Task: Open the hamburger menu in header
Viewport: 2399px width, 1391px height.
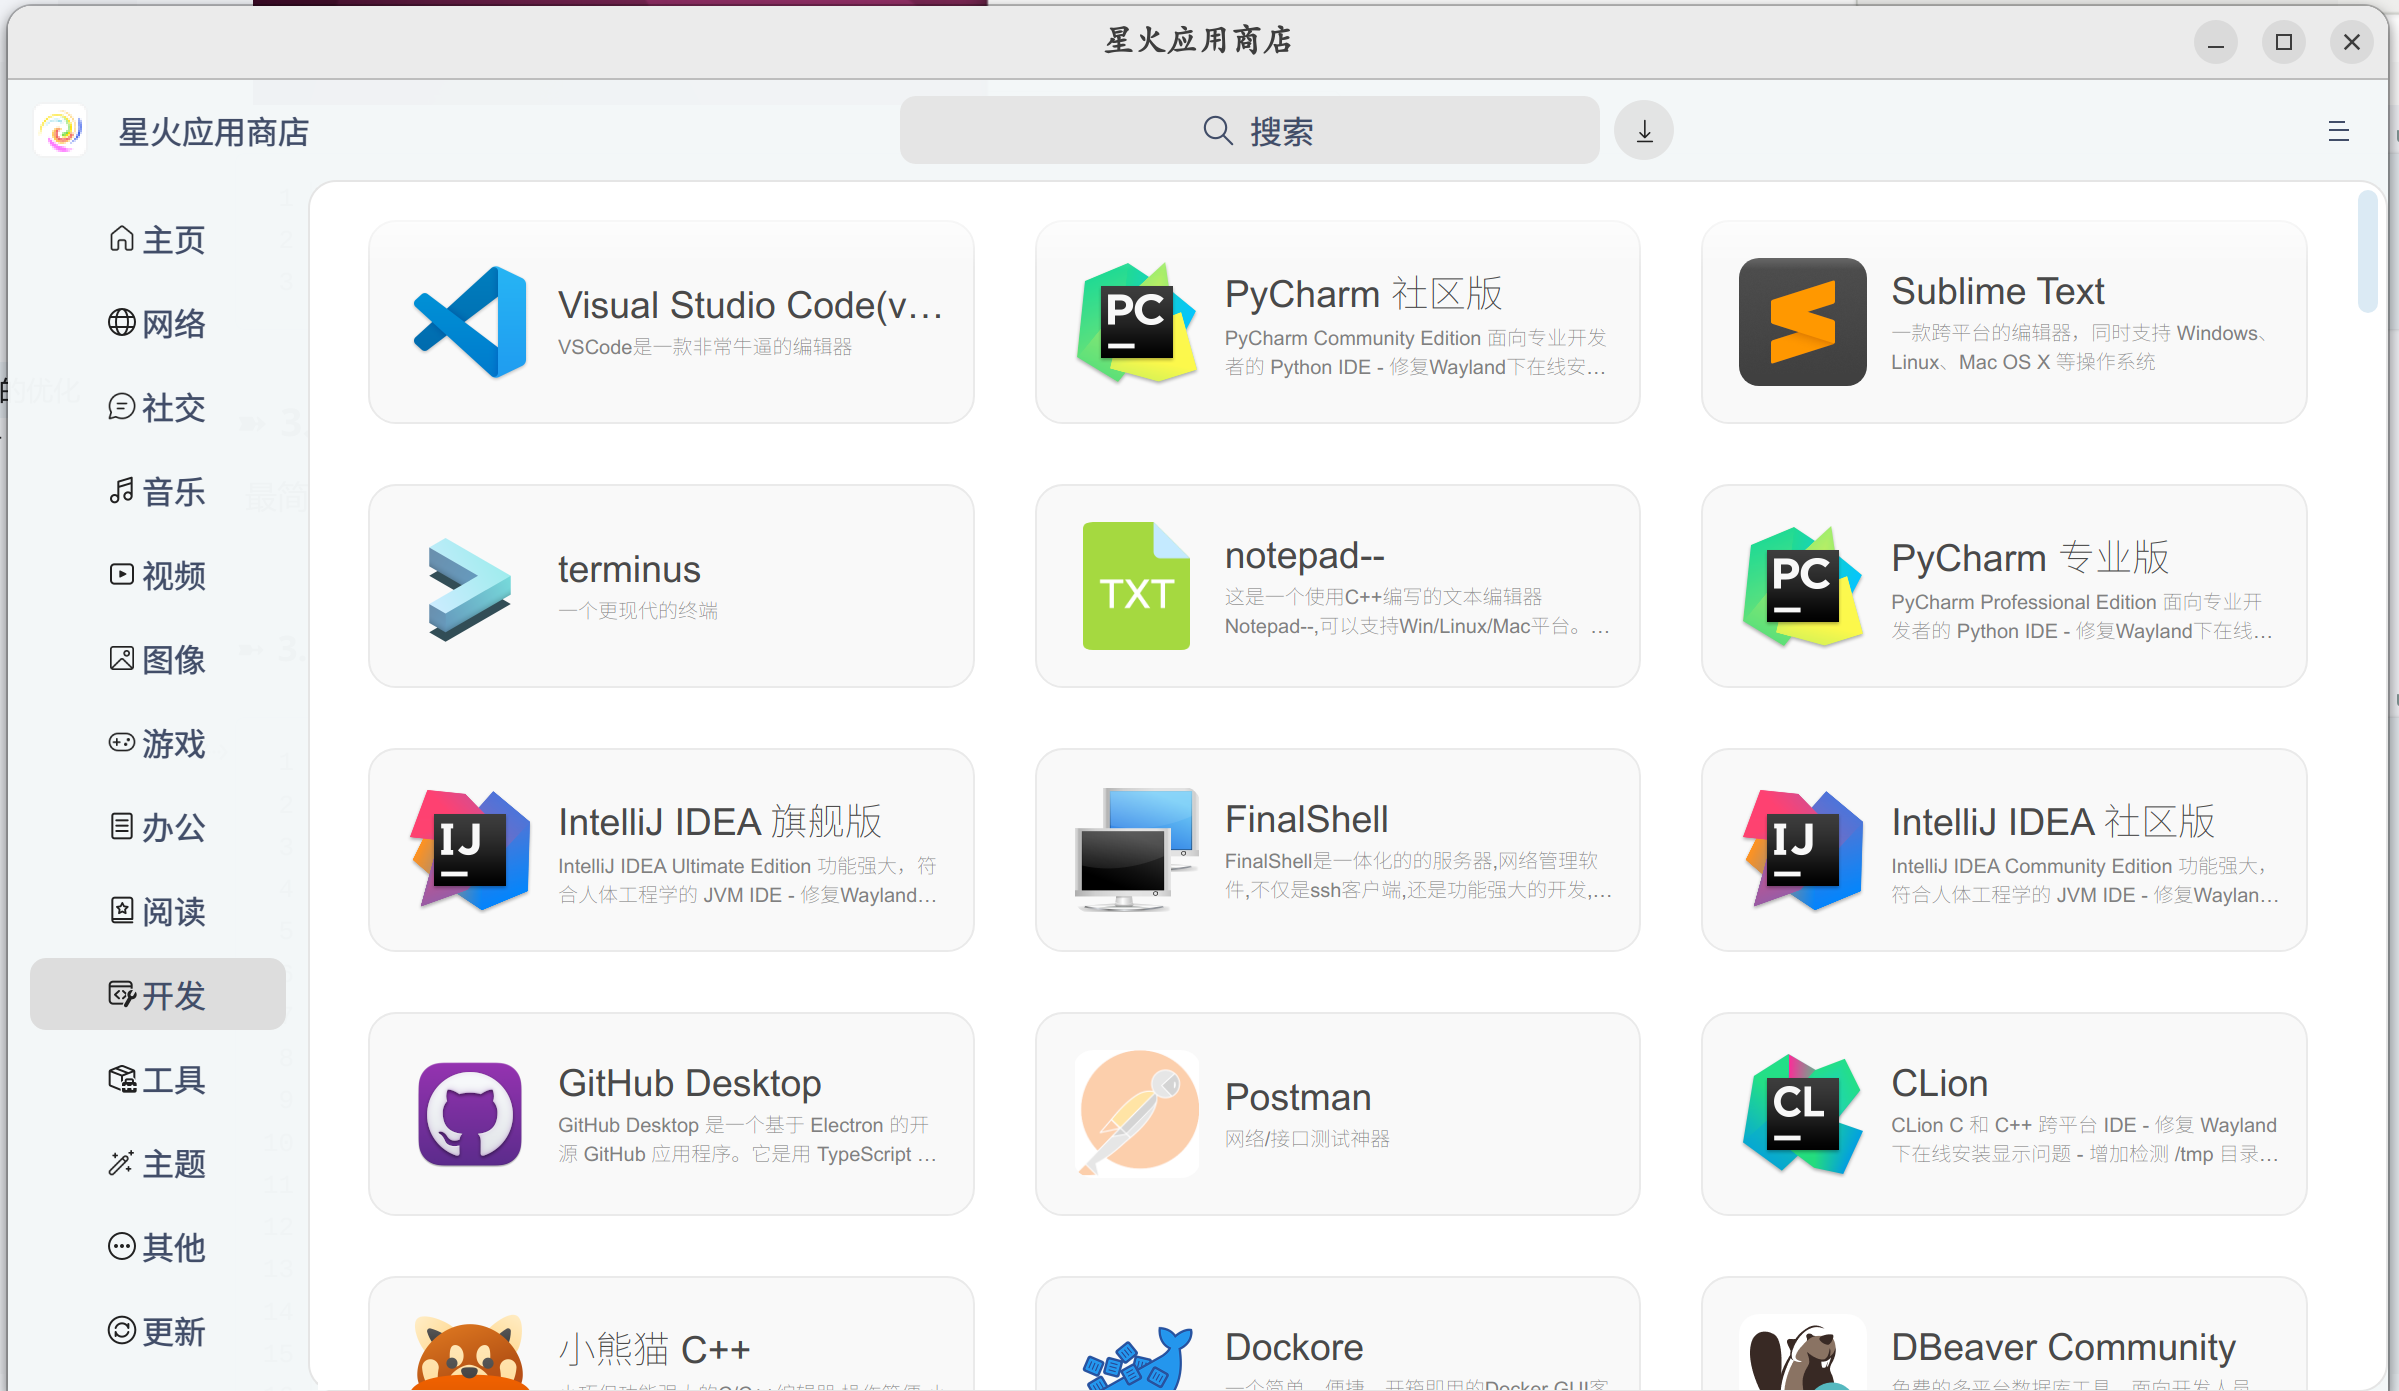Action: pos(2338,131)
